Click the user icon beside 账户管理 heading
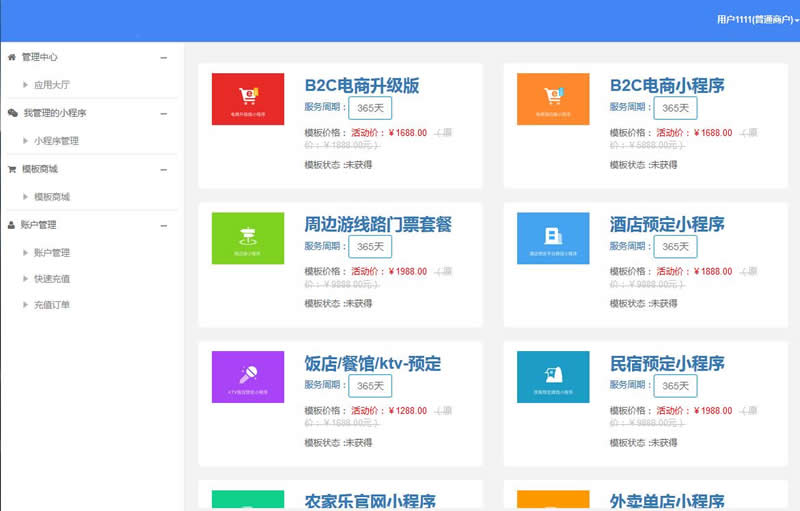Image resolution: width=800 pixels, height=511 pixels. point(11,225)
